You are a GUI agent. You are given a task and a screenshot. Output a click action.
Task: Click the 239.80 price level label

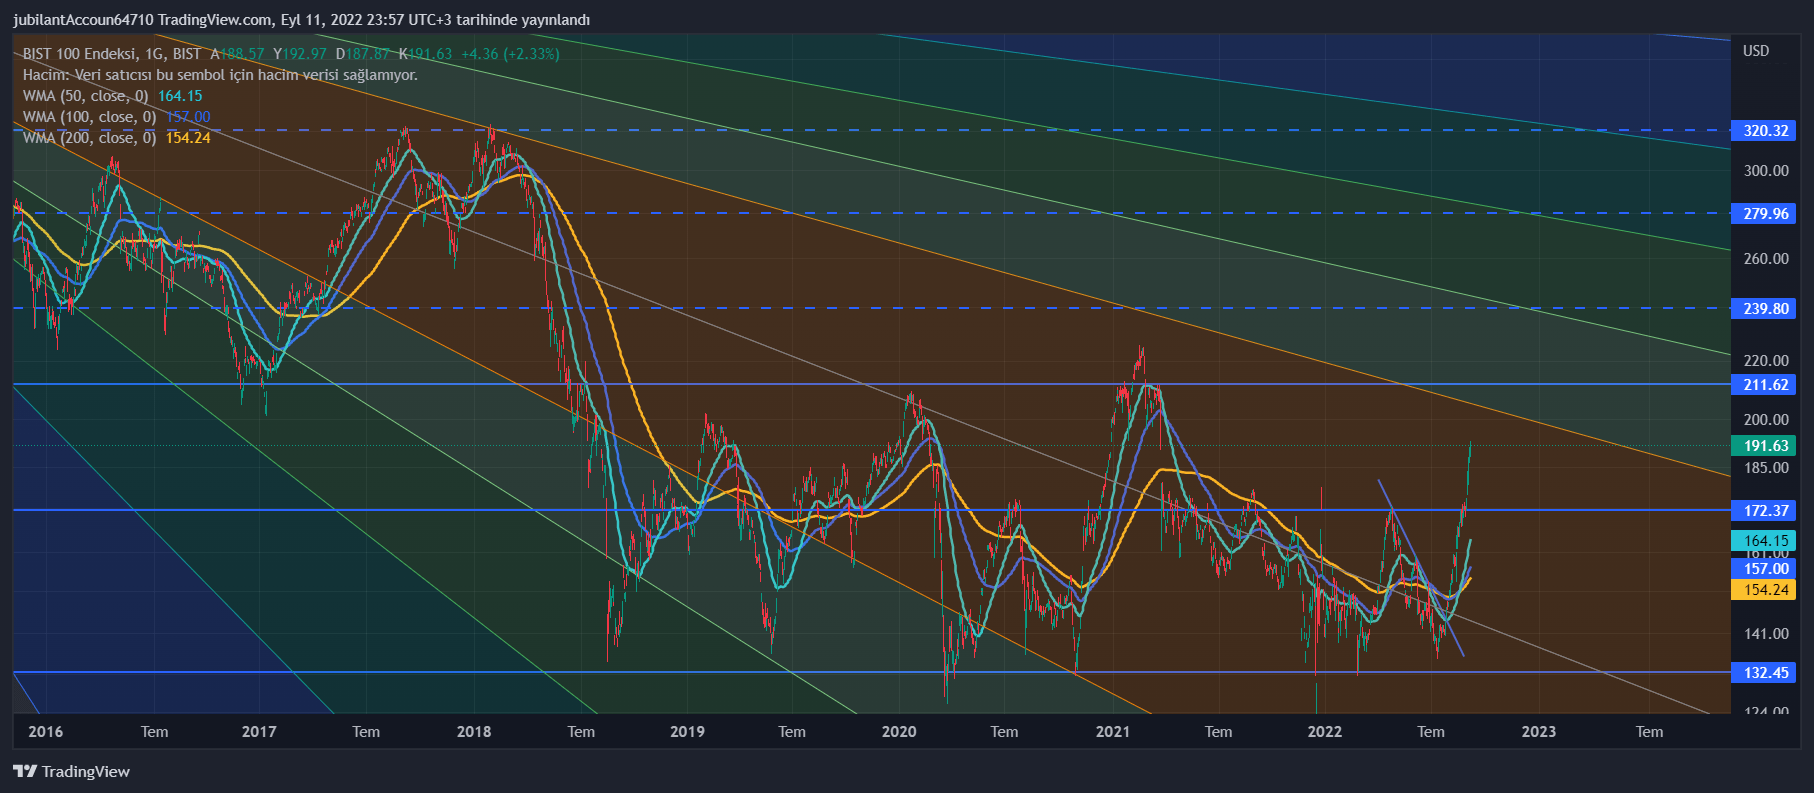click(1765, 309)
